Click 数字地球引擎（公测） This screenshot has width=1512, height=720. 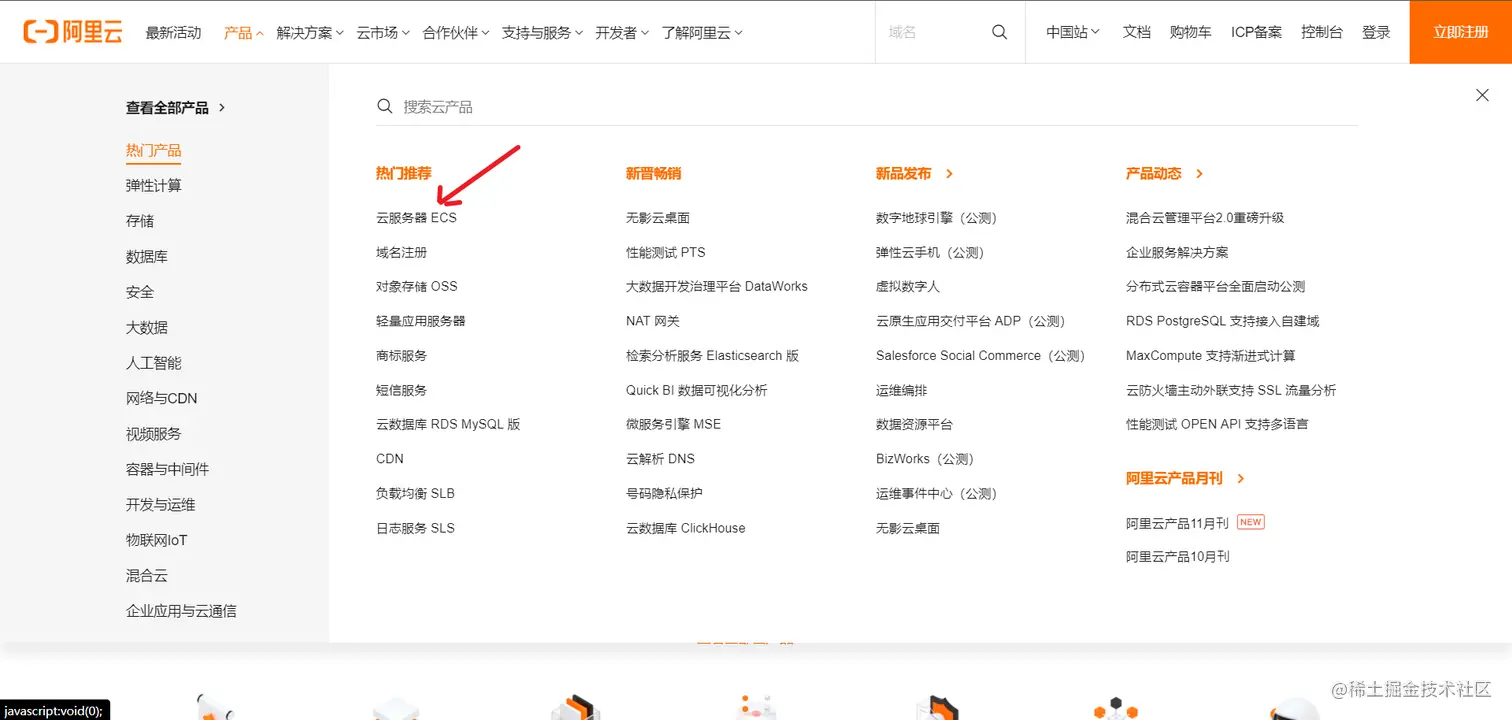point(936,217)
